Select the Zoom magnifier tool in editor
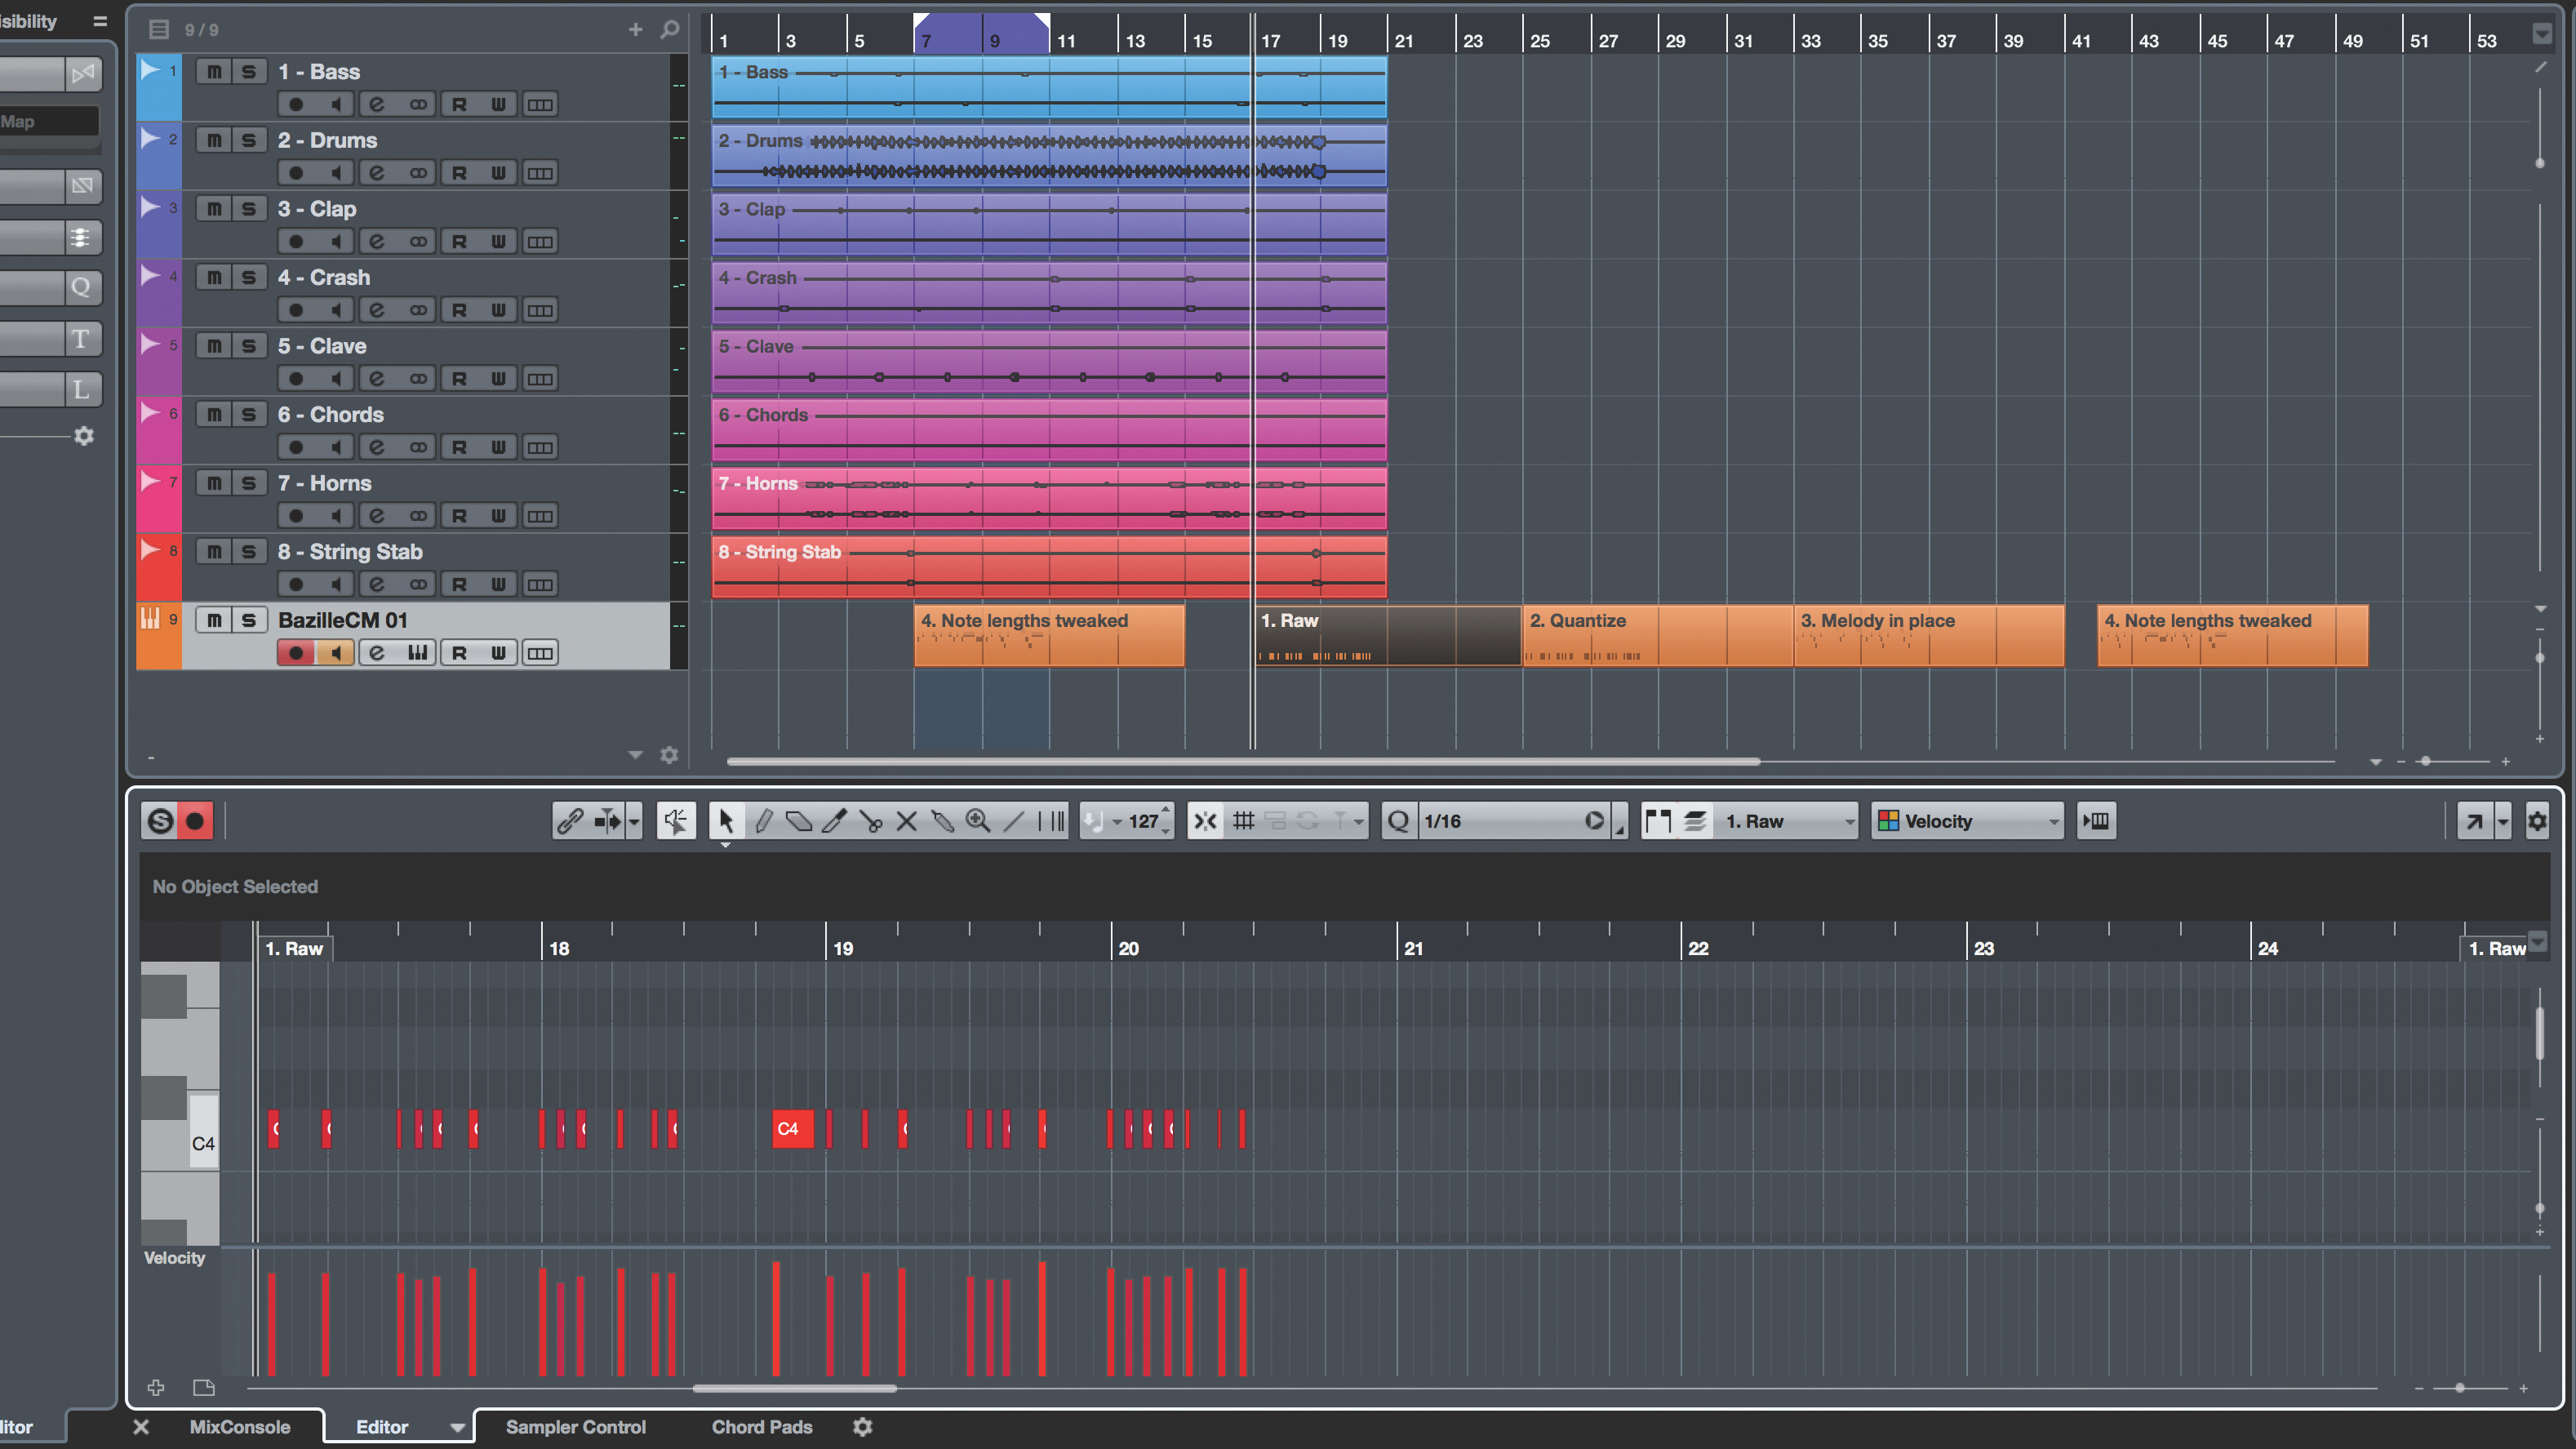 click(x=978, y=821)
